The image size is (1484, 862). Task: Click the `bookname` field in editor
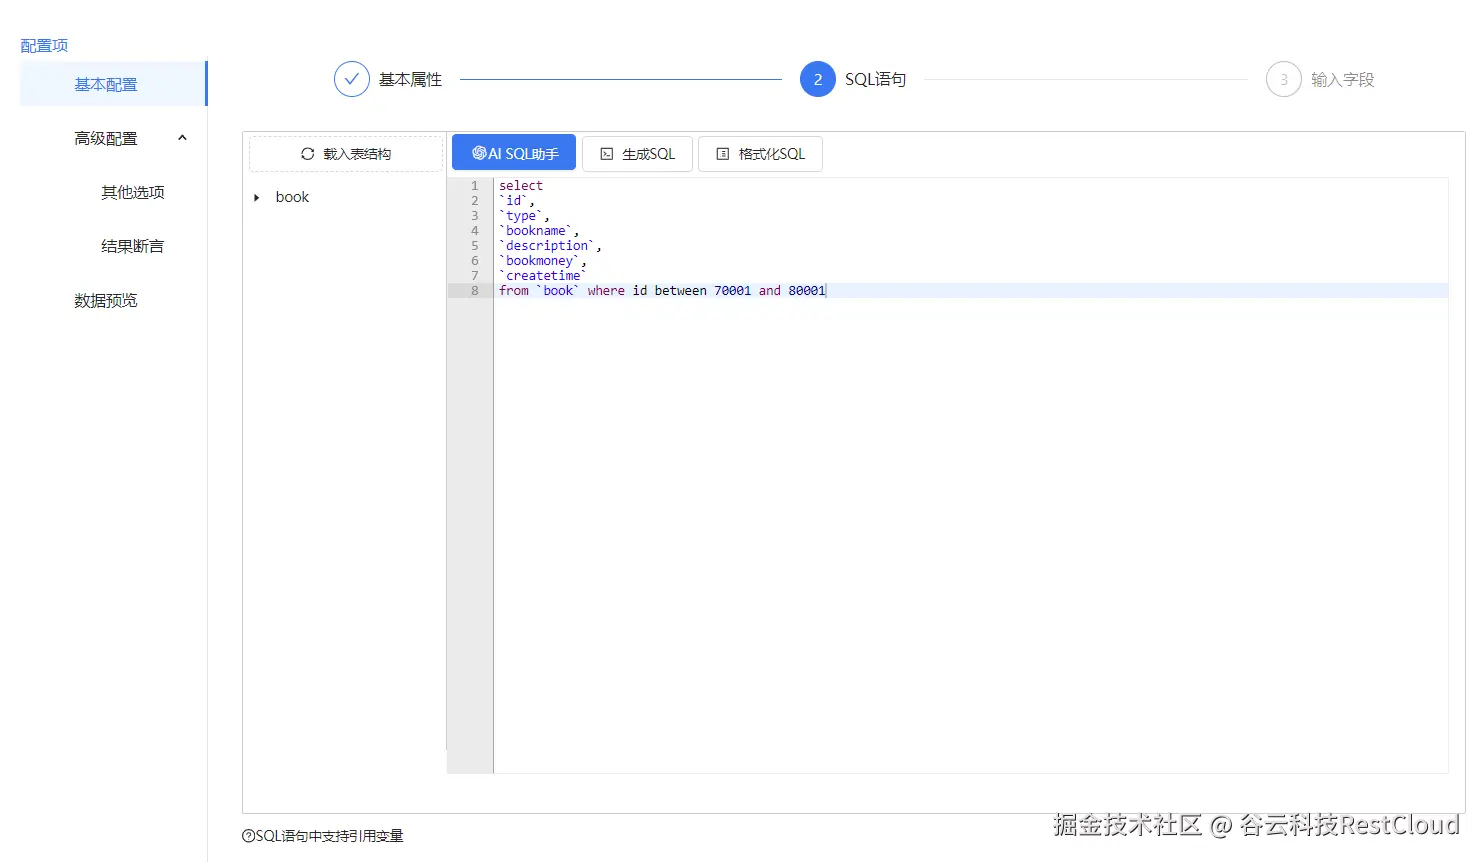536,231
